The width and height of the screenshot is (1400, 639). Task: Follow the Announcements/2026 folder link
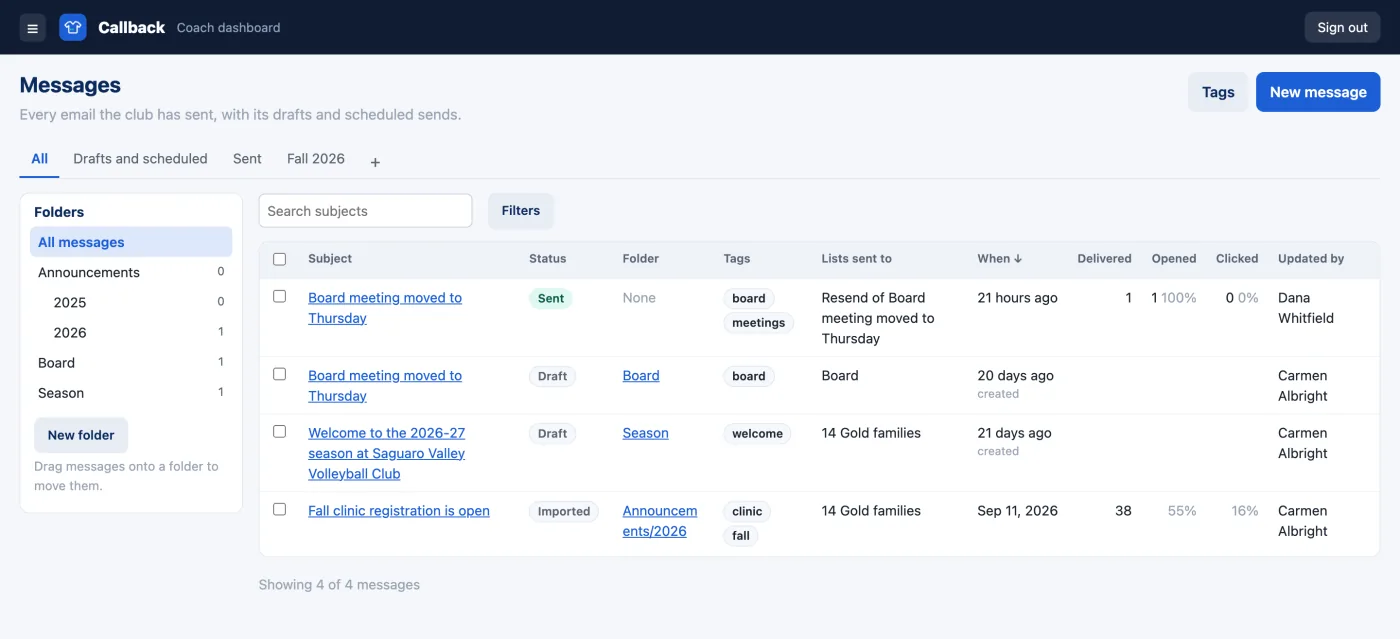click(660, 521)
